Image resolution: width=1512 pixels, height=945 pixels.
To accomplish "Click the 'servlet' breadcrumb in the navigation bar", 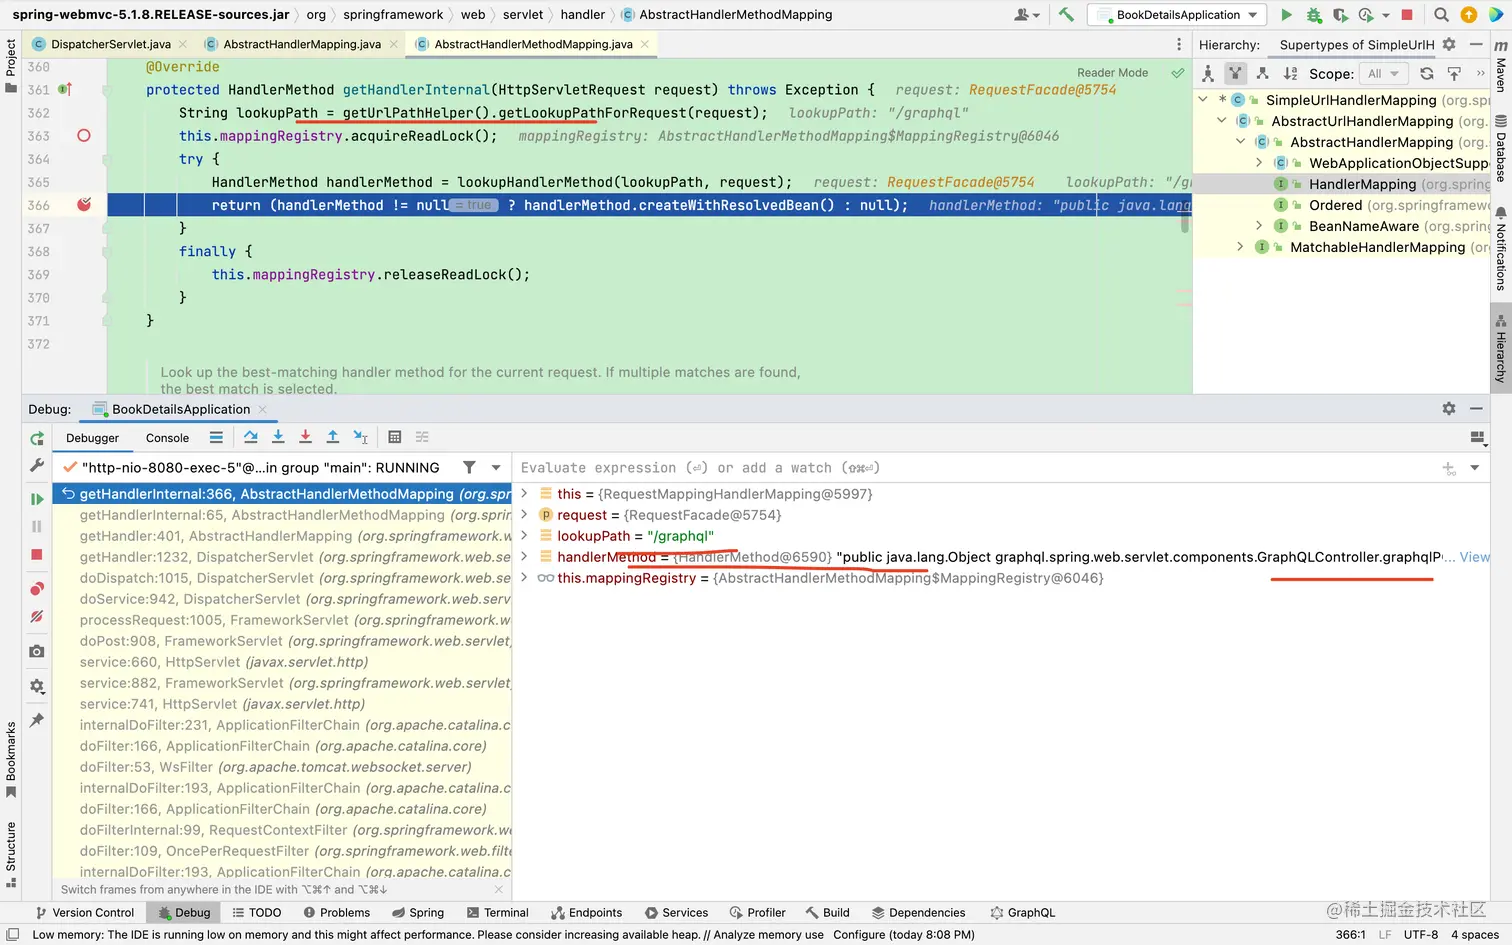I will [523, 15].
